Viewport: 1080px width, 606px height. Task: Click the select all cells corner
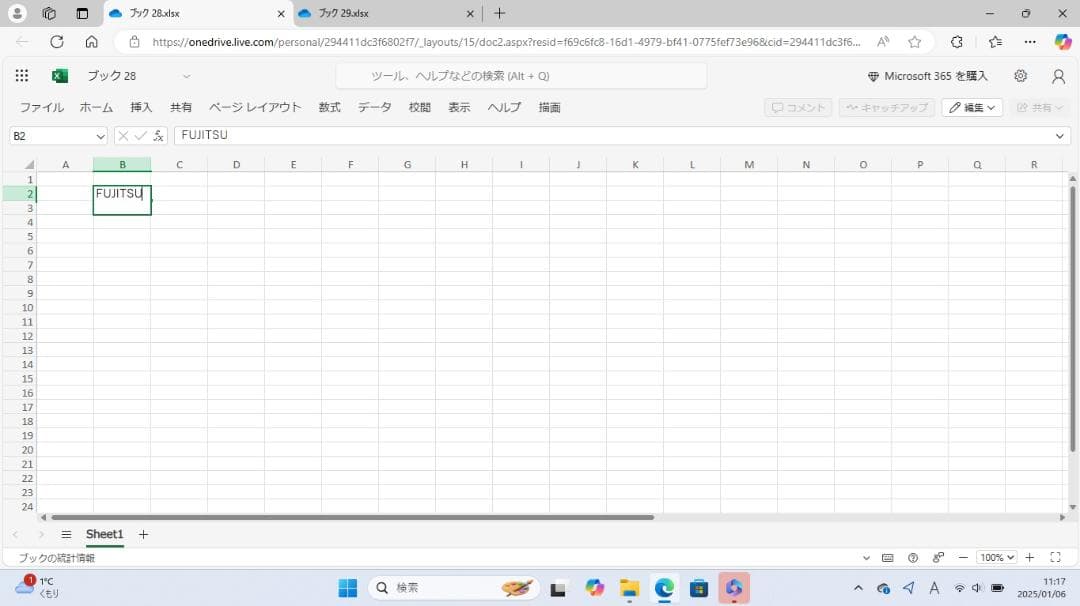click(29, 164)
